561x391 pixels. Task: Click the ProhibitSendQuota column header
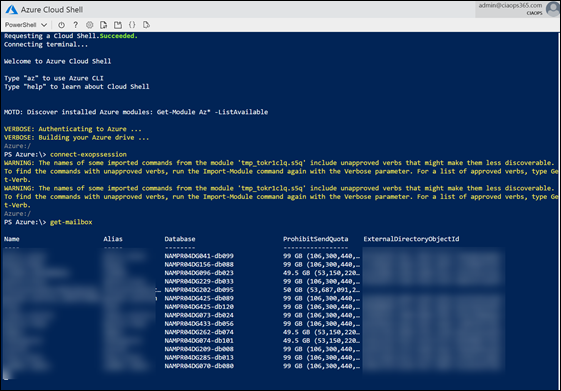point(316,239)
